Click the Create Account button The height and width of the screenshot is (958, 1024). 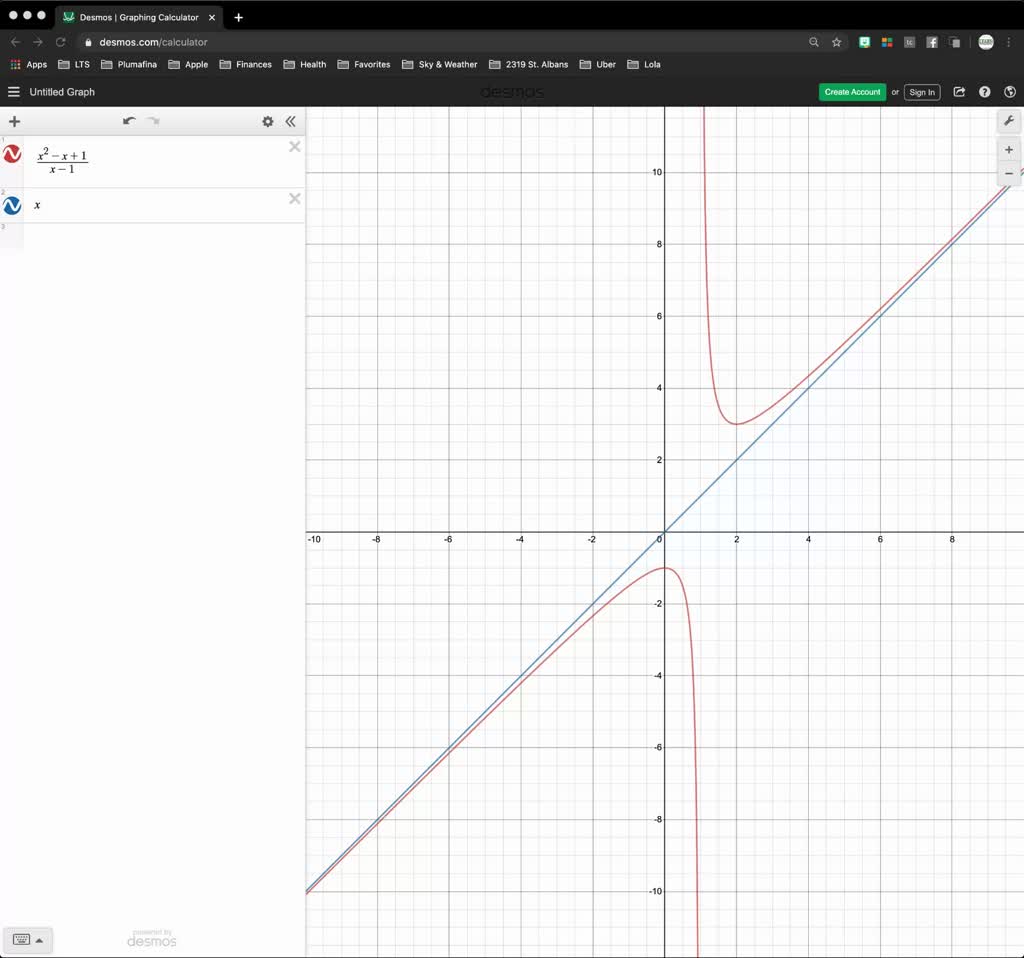click(852, 91)
